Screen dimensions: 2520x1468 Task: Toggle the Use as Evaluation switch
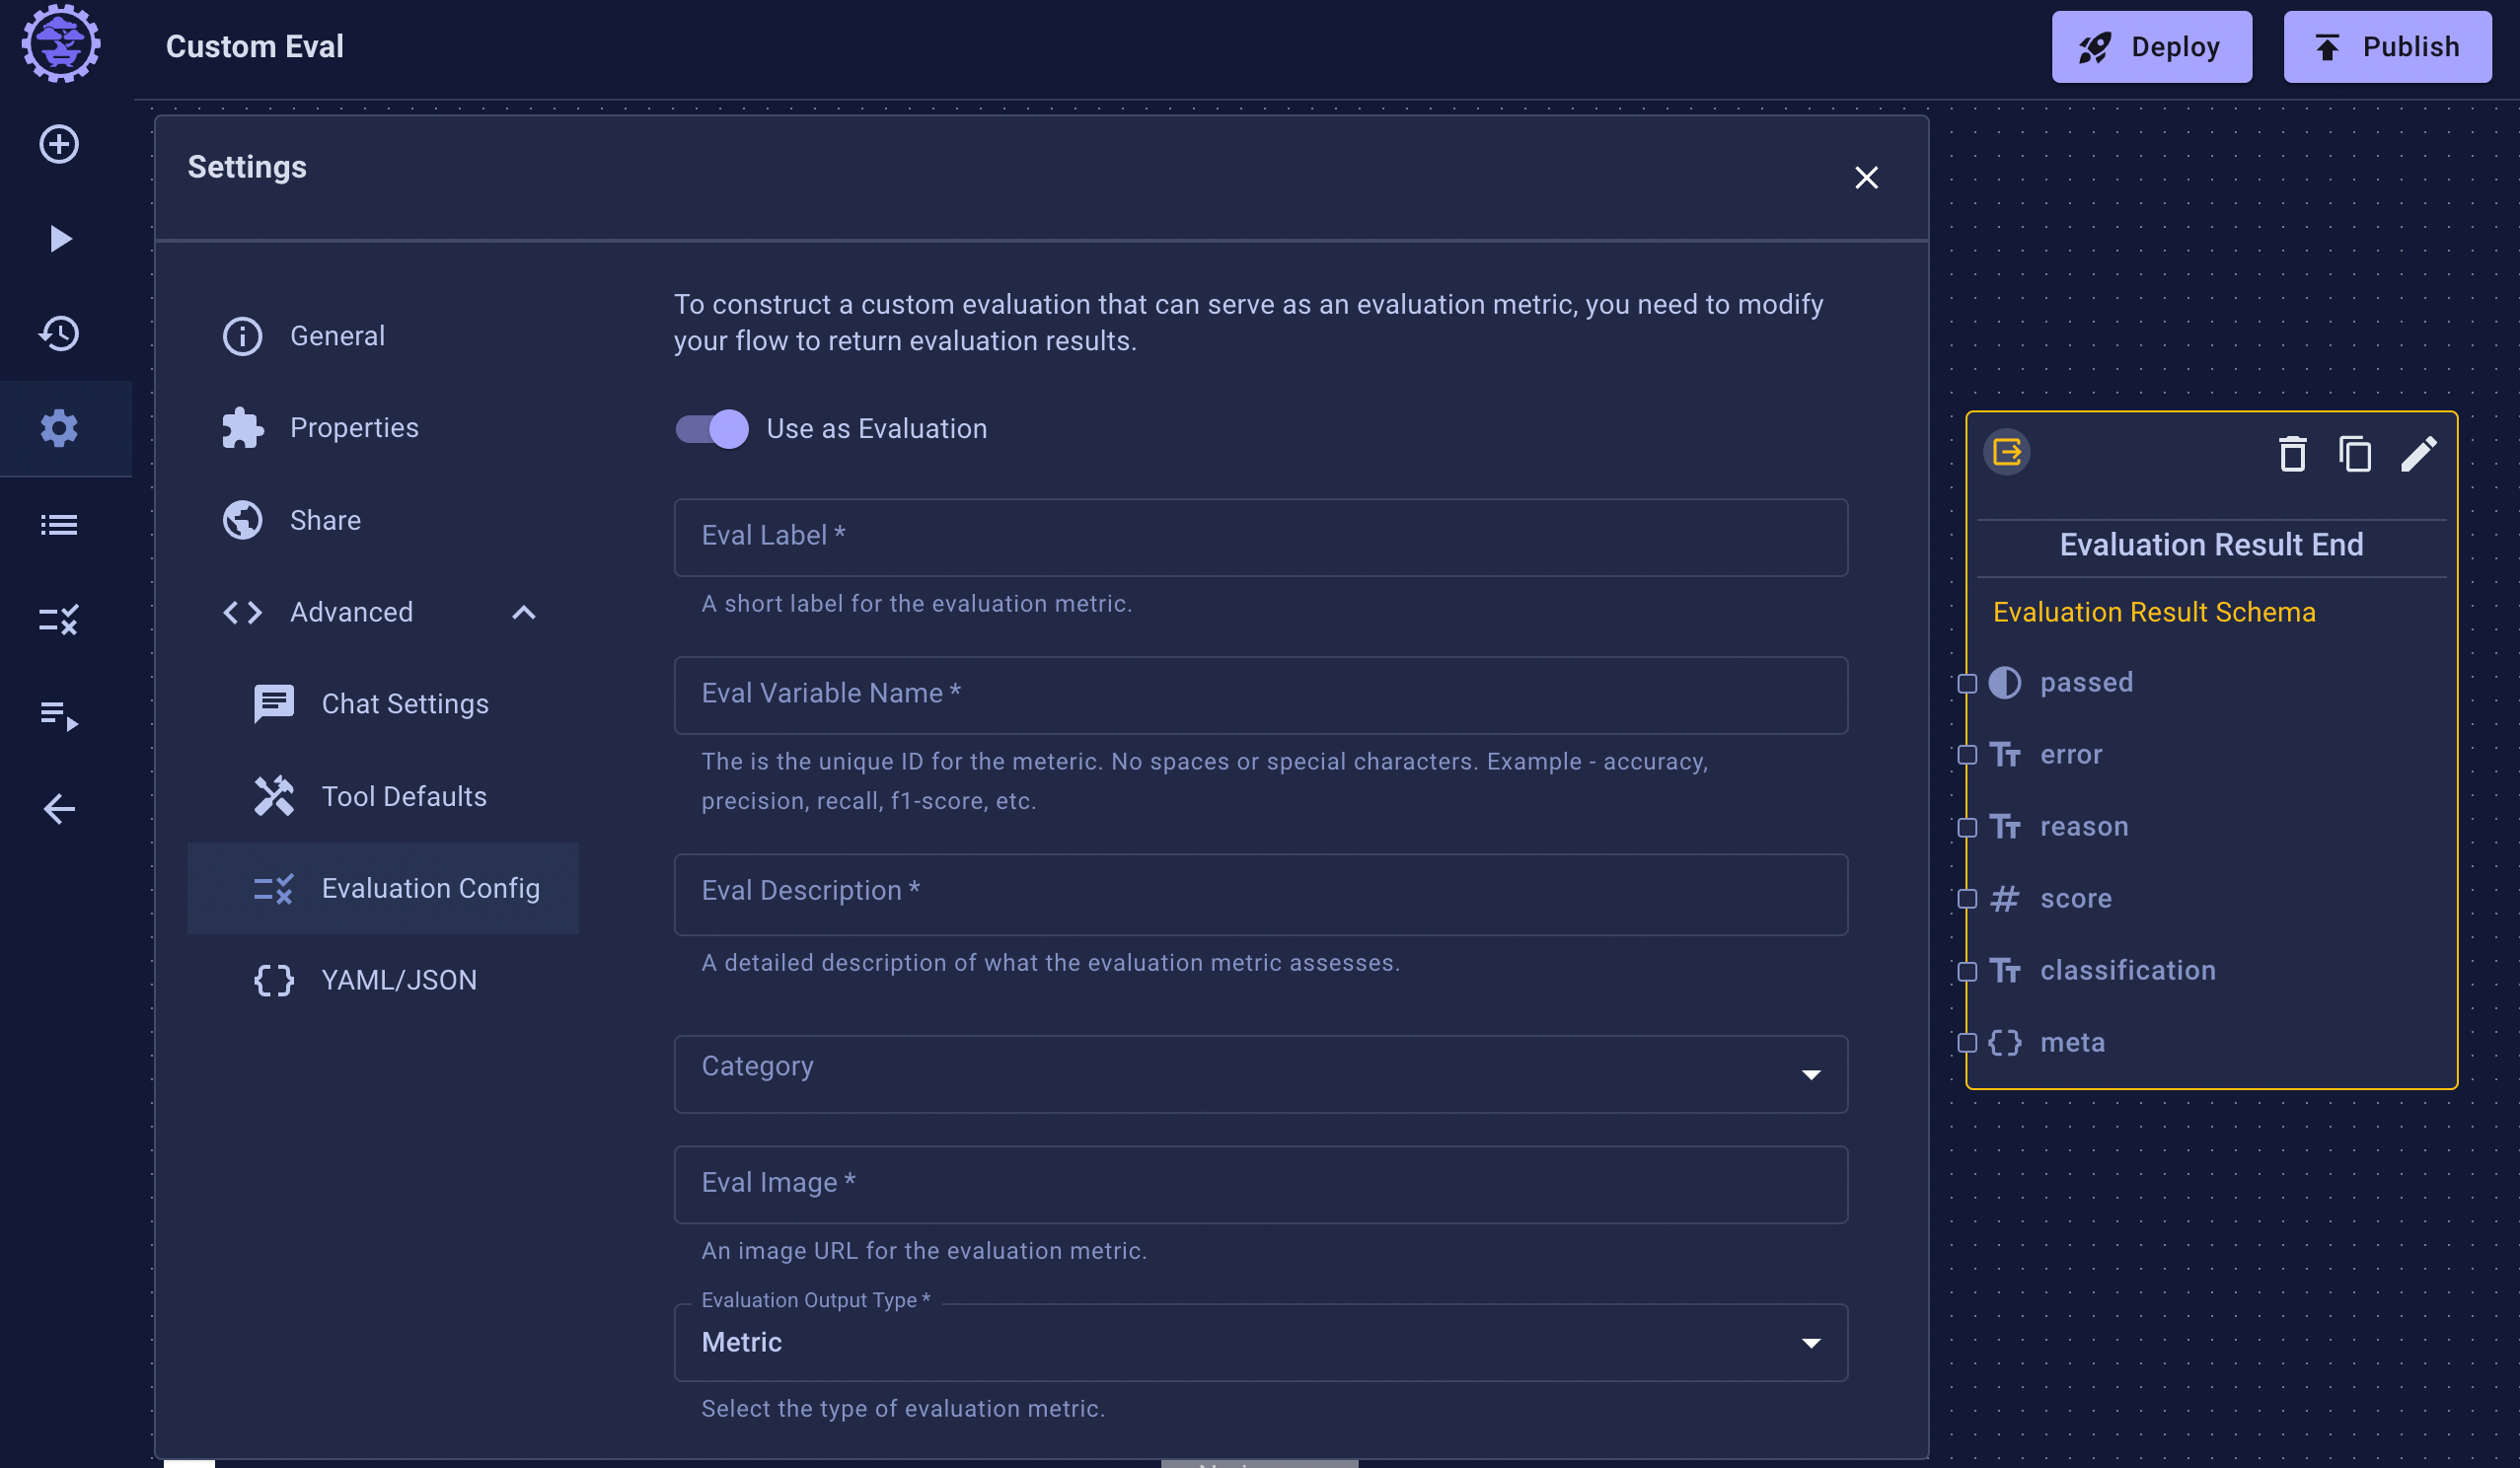pos(711,429)
